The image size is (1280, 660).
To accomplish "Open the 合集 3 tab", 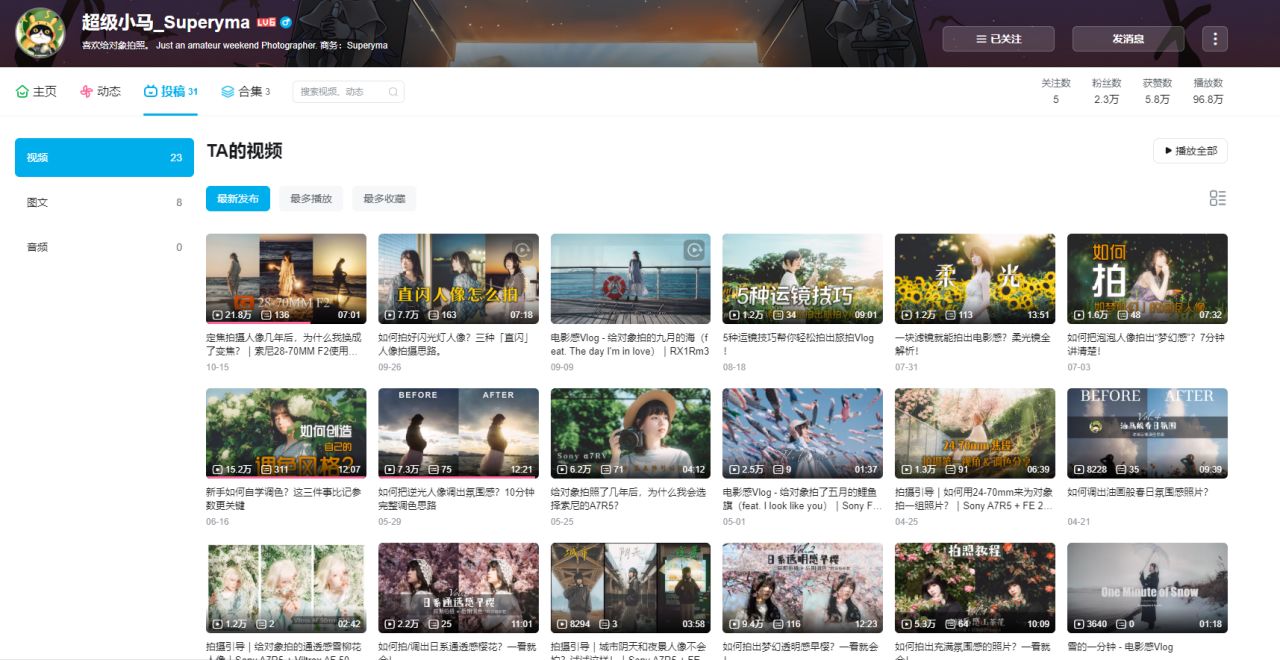I will [245, 91].
